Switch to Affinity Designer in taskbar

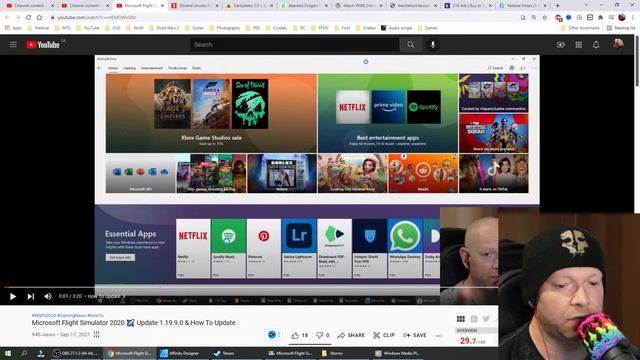coord(180,353)
